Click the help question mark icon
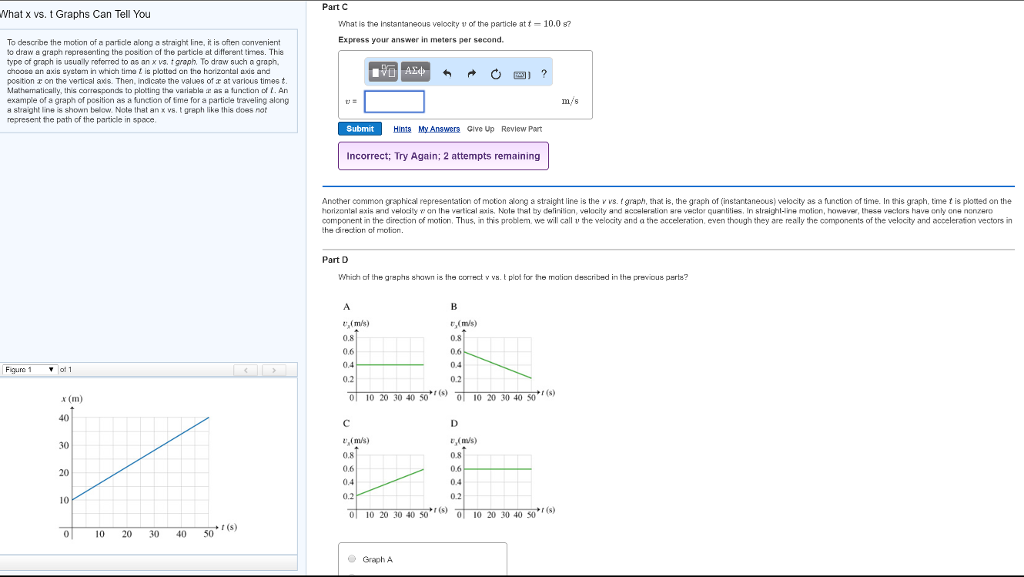 tap(543, 73)
